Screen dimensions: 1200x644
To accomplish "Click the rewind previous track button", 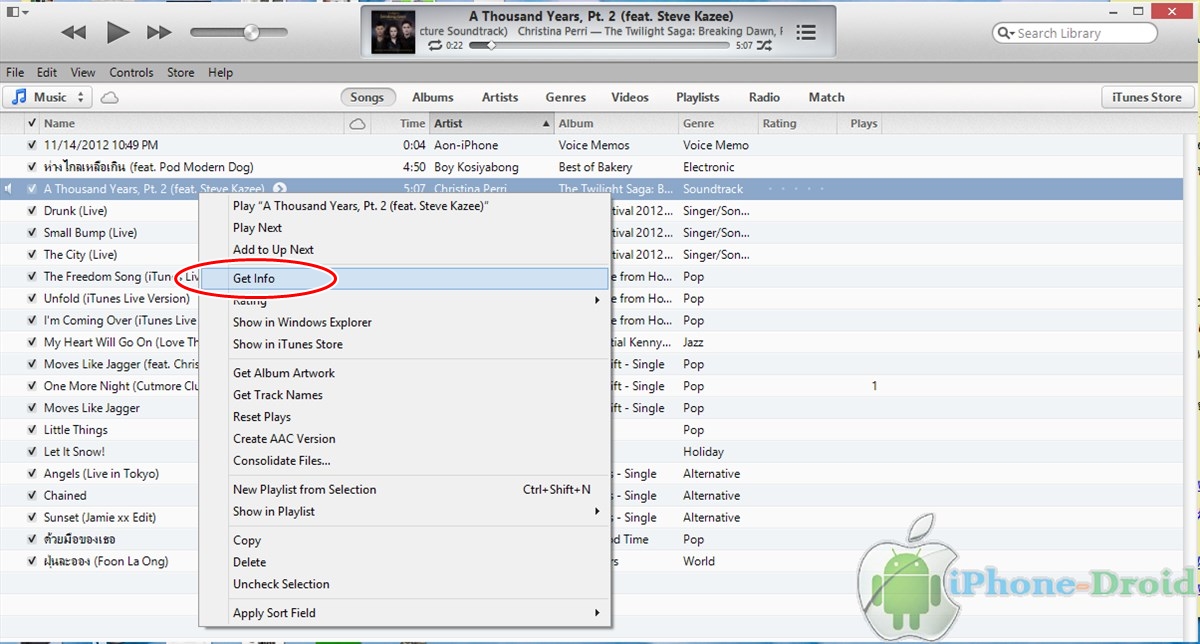I will tap(73, 33).
